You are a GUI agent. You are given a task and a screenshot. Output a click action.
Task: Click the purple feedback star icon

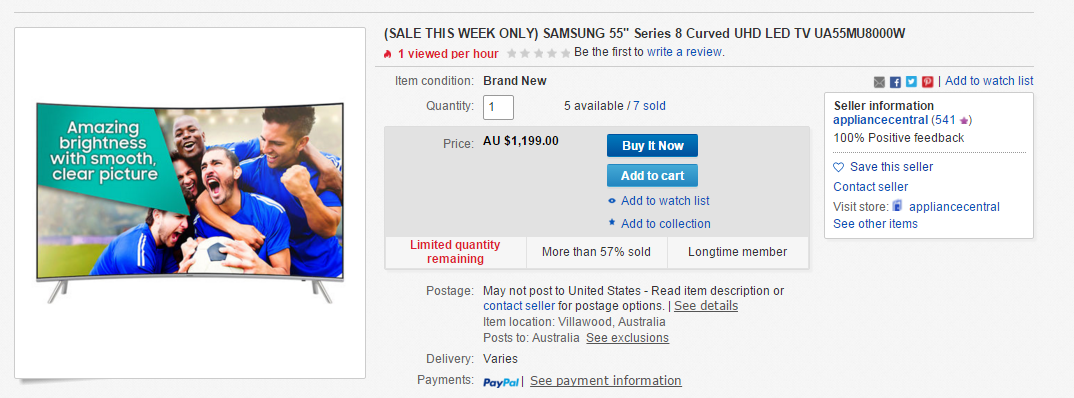(964, 121)
